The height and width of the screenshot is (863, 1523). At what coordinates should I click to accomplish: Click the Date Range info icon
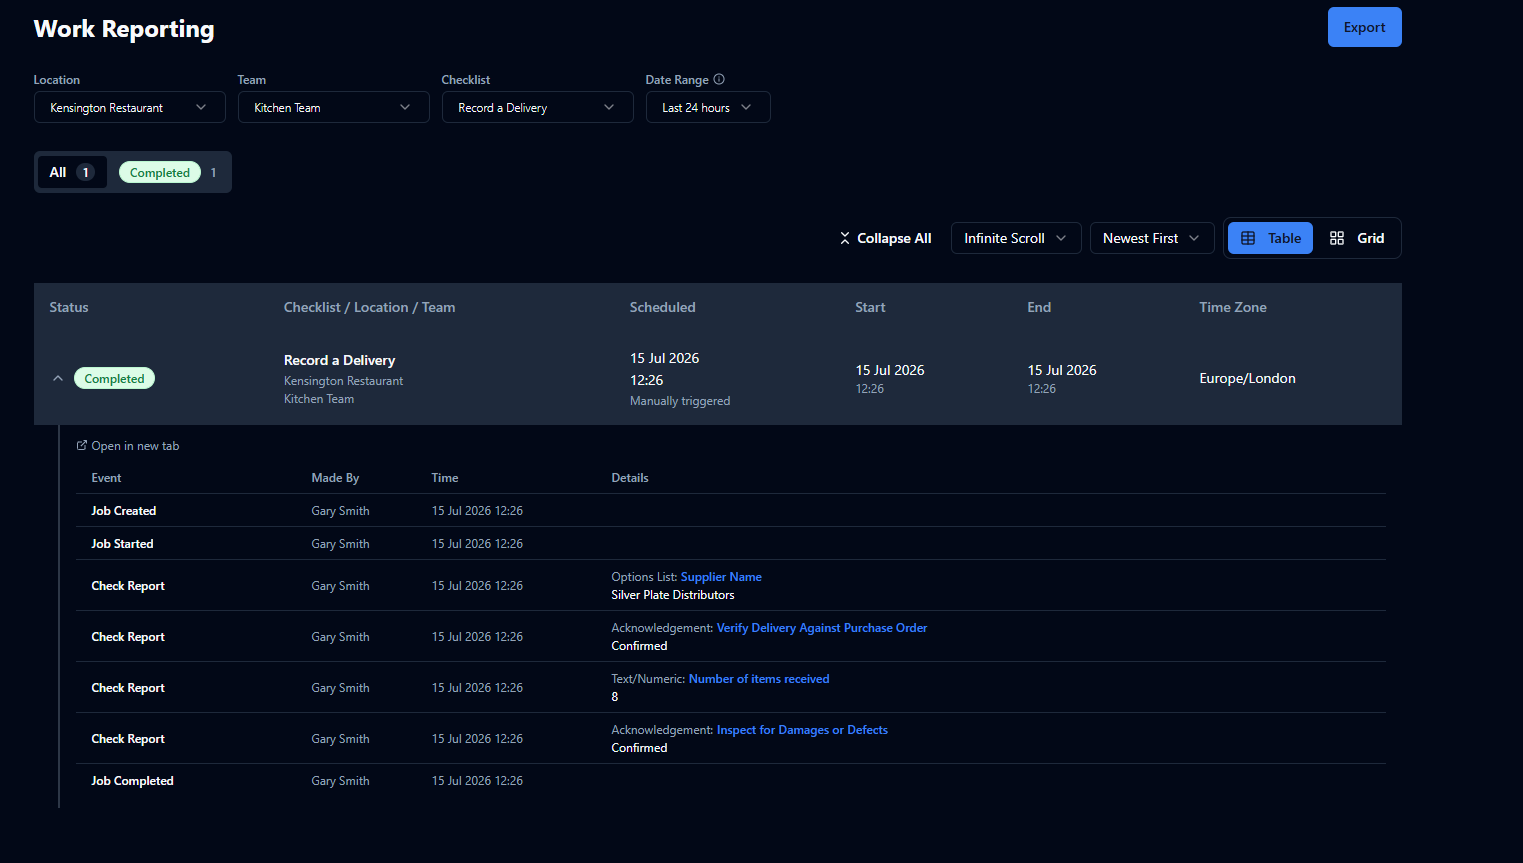[x=719, y=79]
